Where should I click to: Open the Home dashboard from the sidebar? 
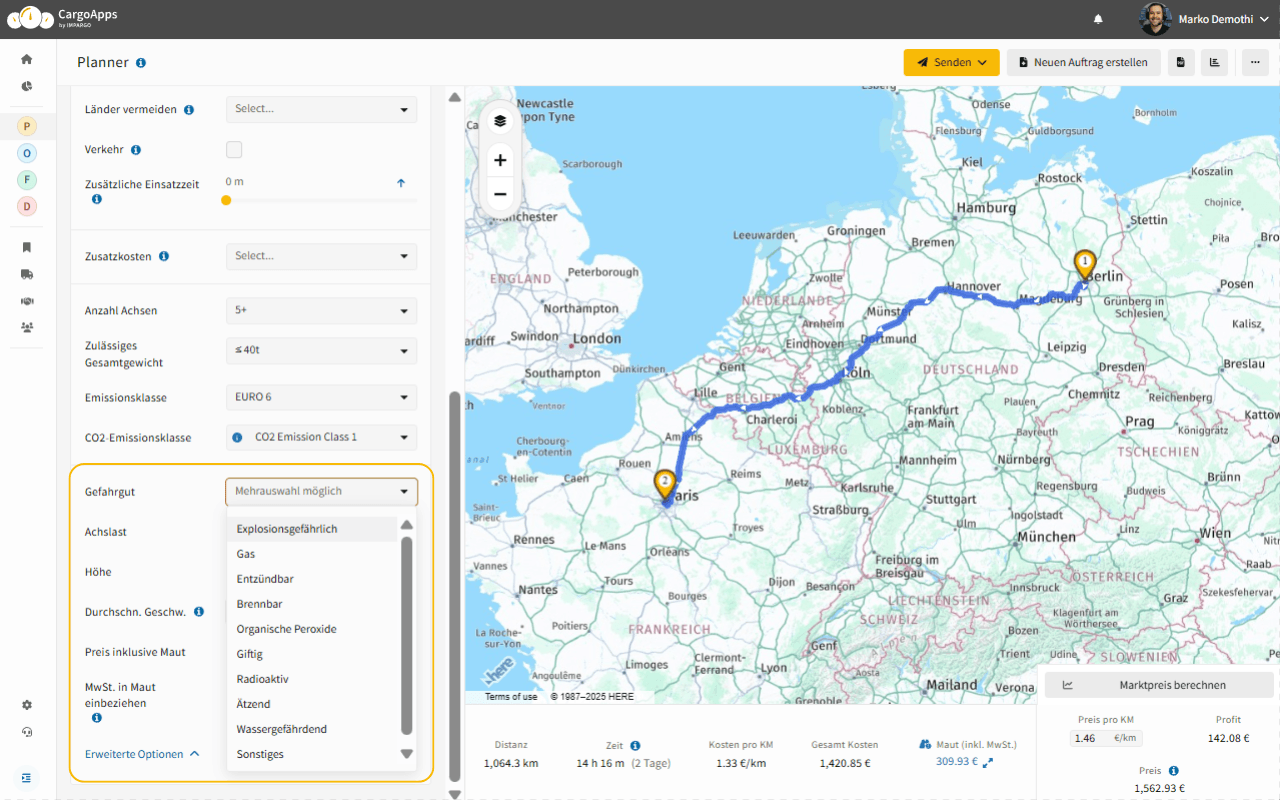26,59
